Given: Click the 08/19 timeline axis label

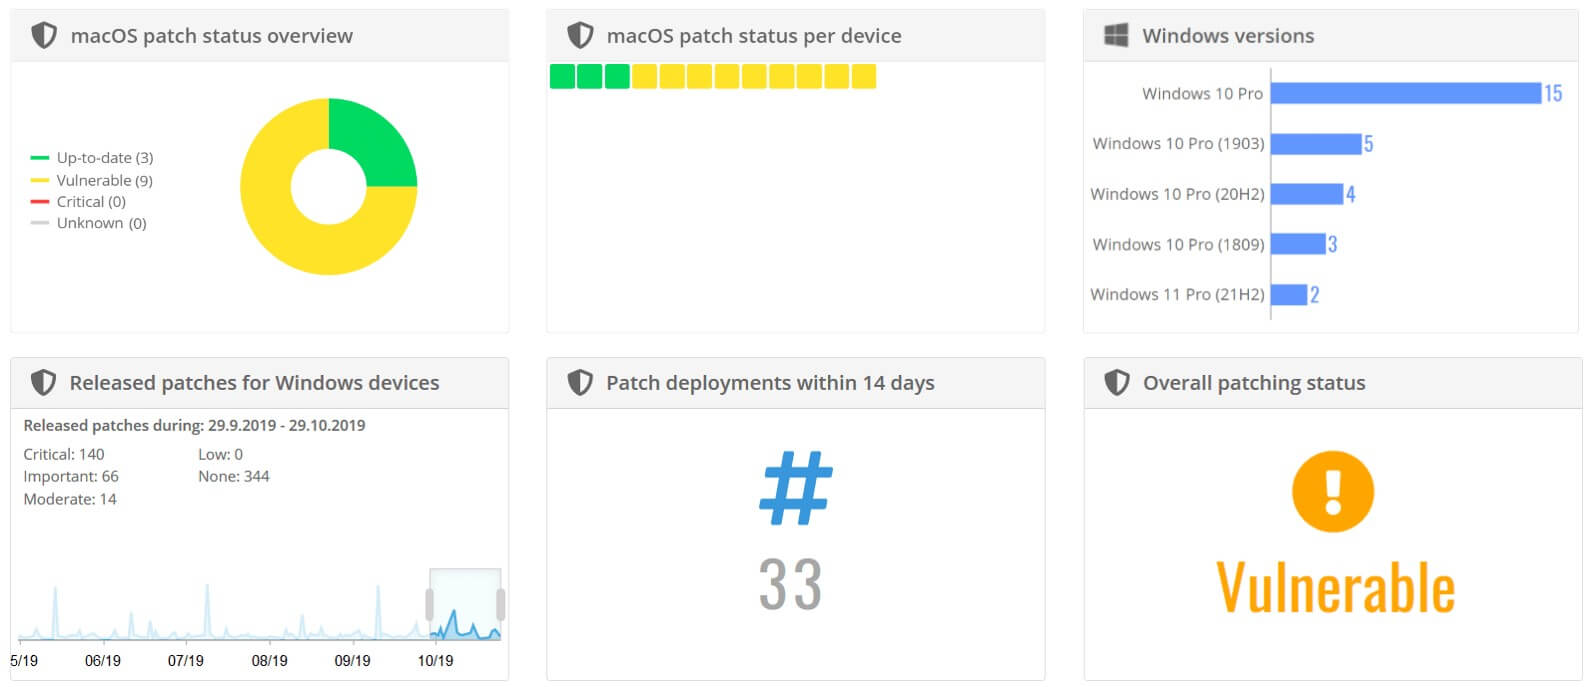Looking at the screenshot, I should click(x=270, y=661).
